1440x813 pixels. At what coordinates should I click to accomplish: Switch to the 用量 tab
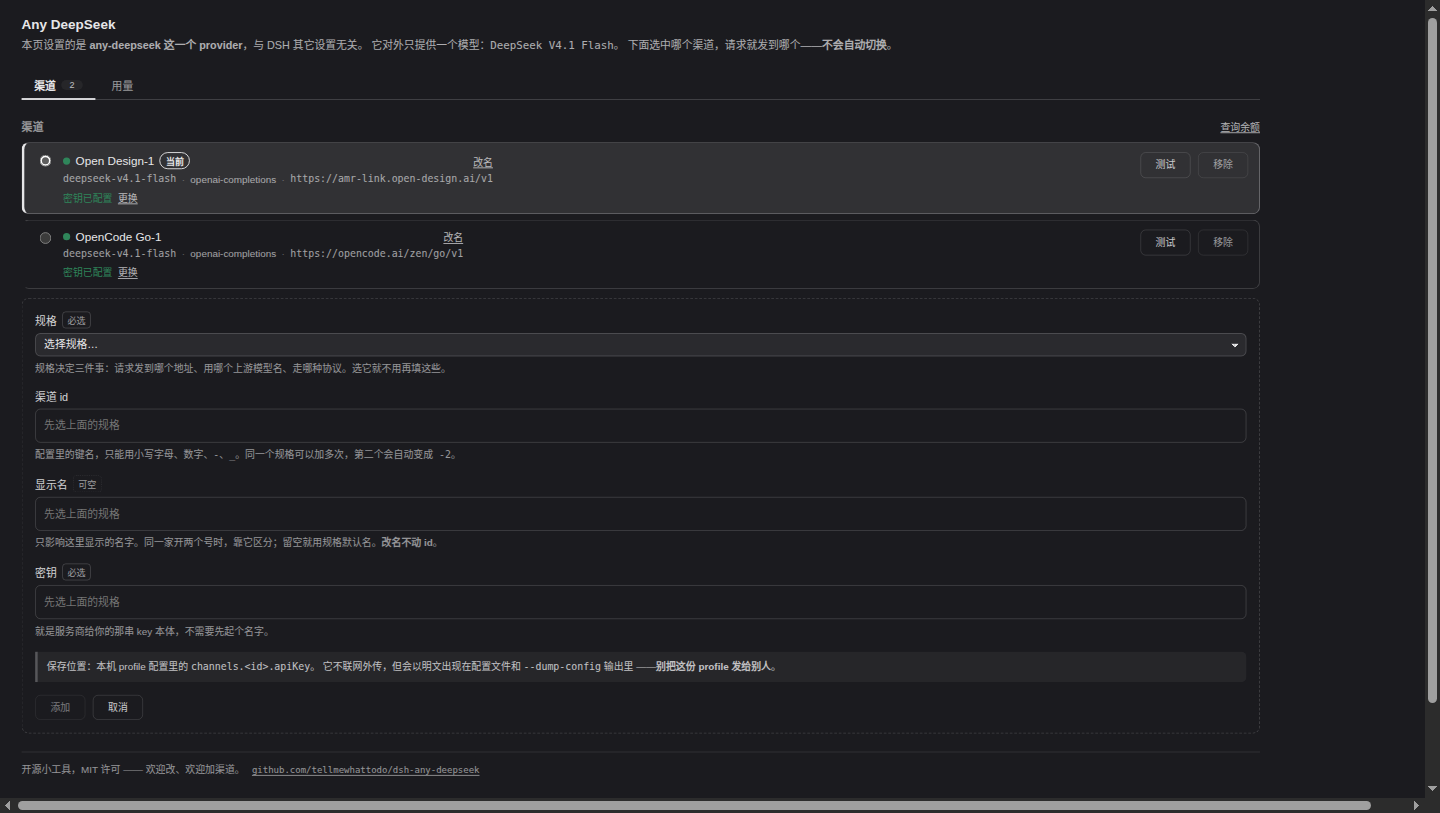click(x=122, y=86)
